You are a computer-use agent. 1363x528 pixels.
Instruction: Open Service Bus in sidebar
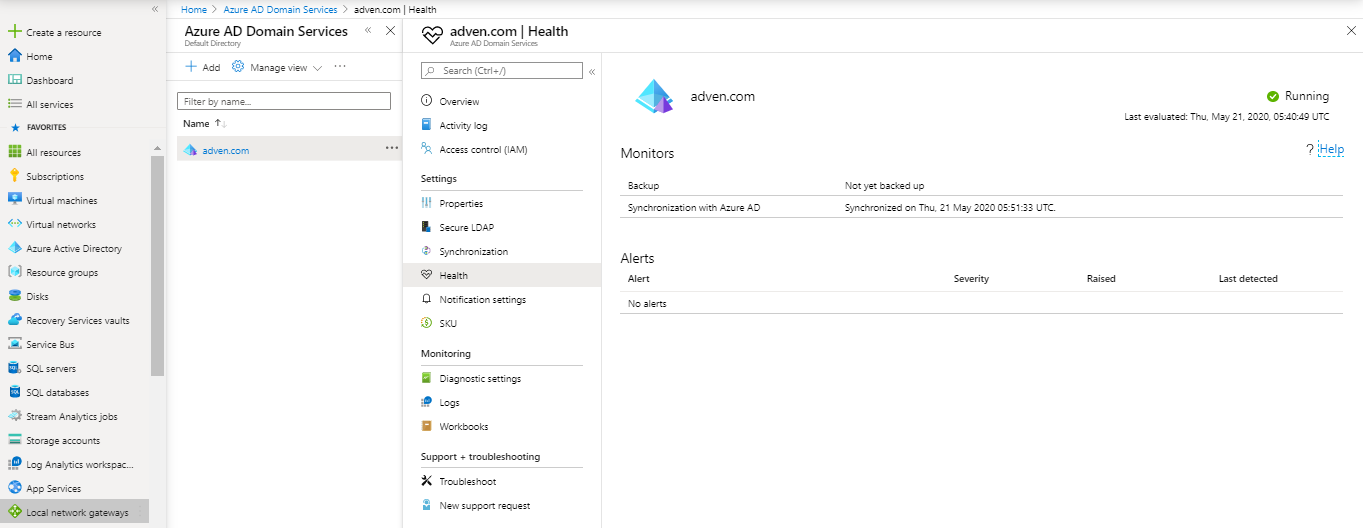click(50, 345)
